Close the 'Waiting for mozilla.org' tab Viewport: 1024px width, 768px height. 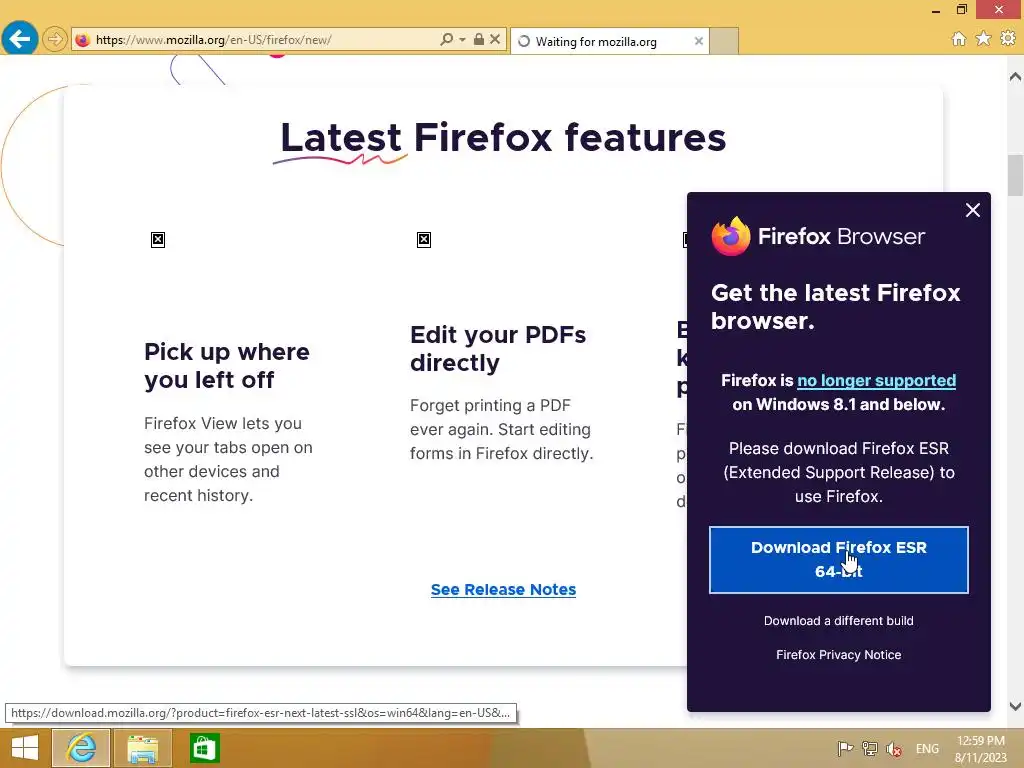[699, 41]
